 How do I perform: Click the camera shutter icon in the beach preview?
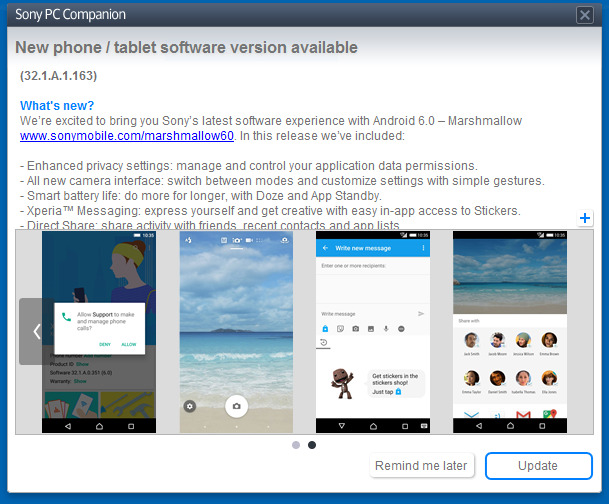click(x=236, y=405)
